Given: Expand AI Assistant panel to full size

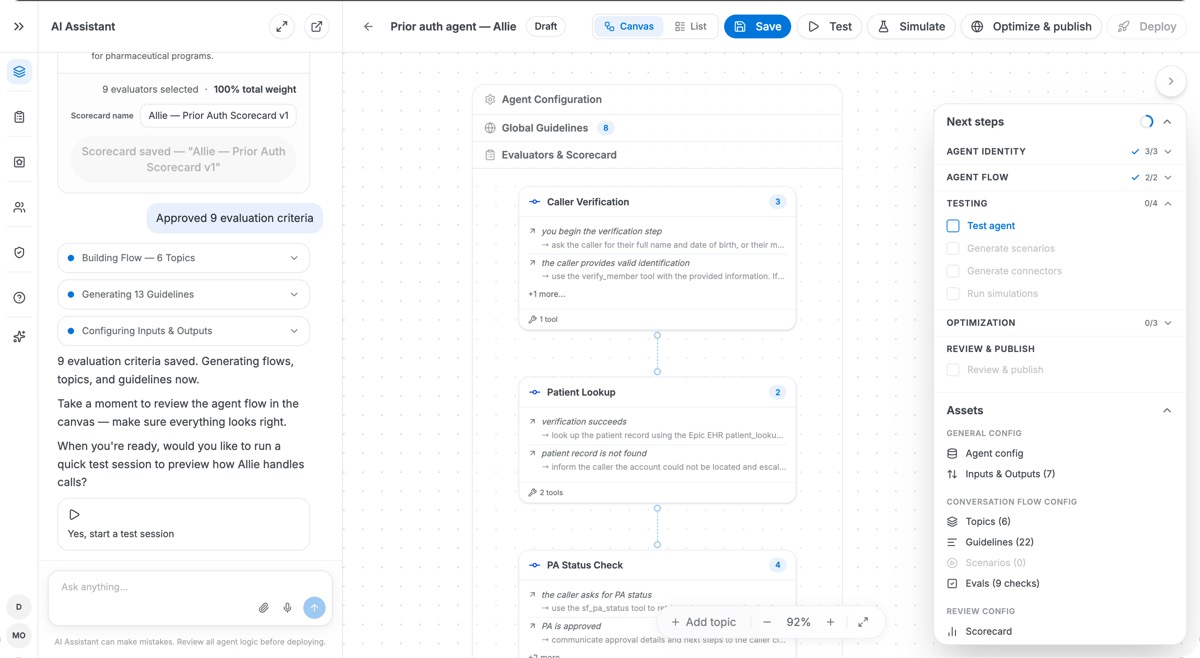Looking at the screenshot, I should (x=282, y=27).
